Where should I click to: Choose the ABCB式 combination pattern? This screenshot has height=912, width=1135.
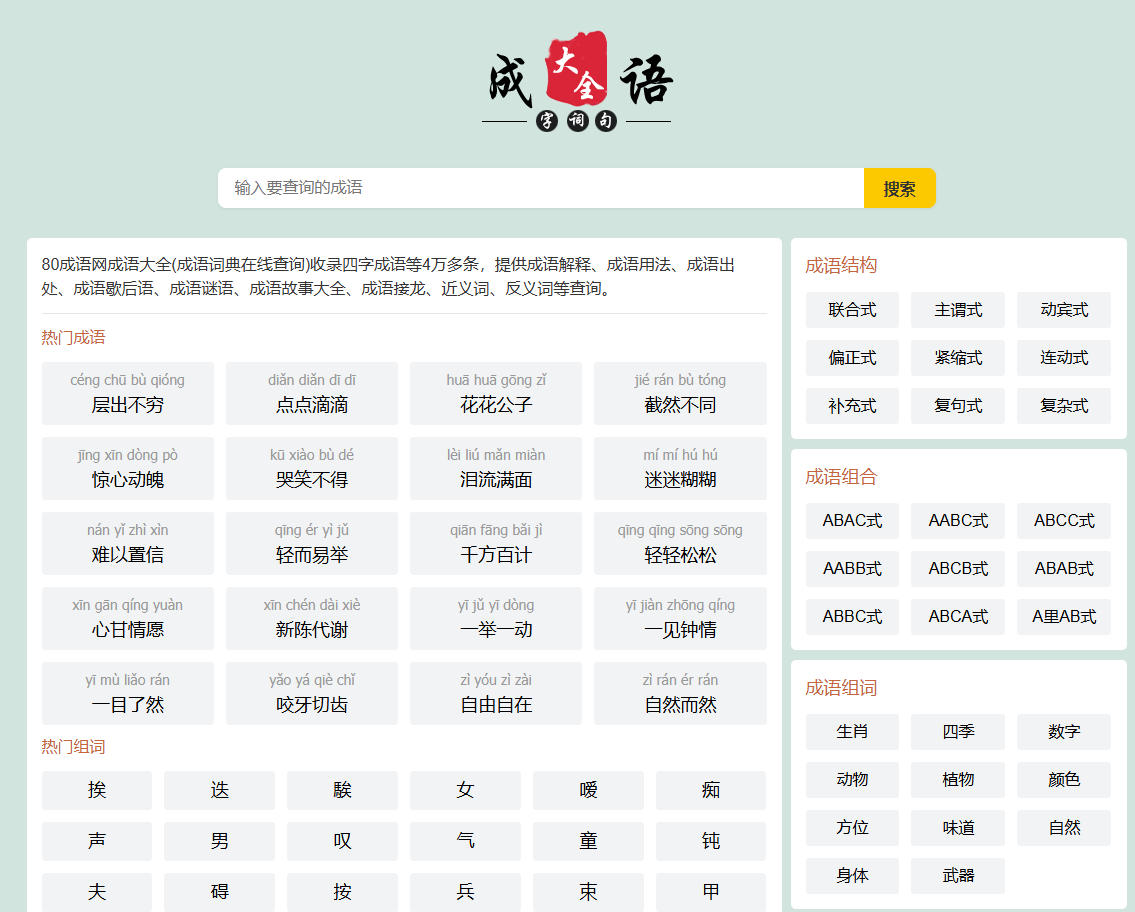(958, 569)
